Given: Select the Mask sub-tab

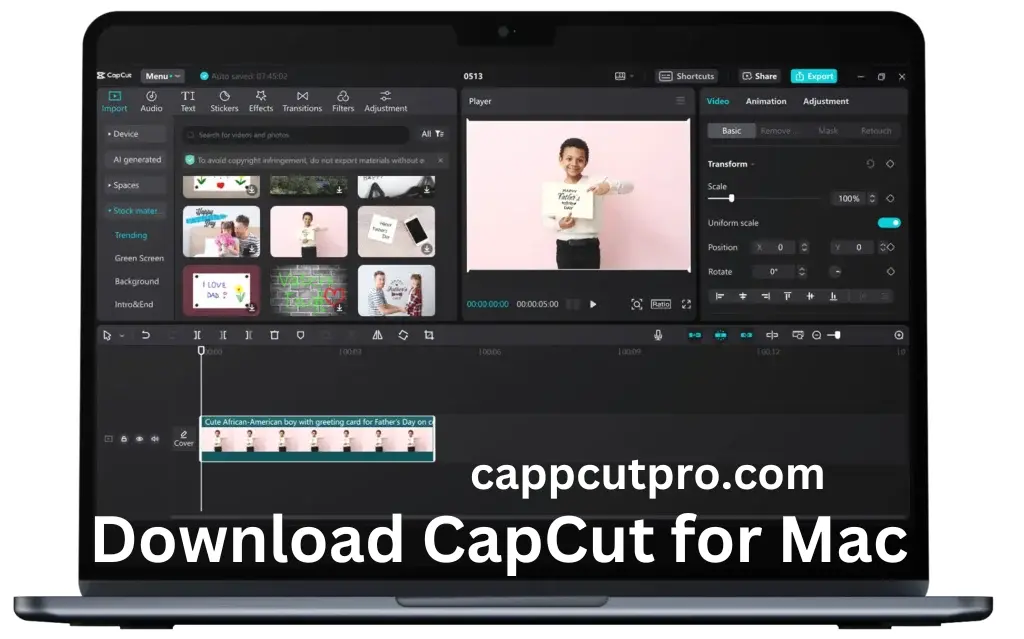Looking at the screenshot, I should [x=827, y=131].
